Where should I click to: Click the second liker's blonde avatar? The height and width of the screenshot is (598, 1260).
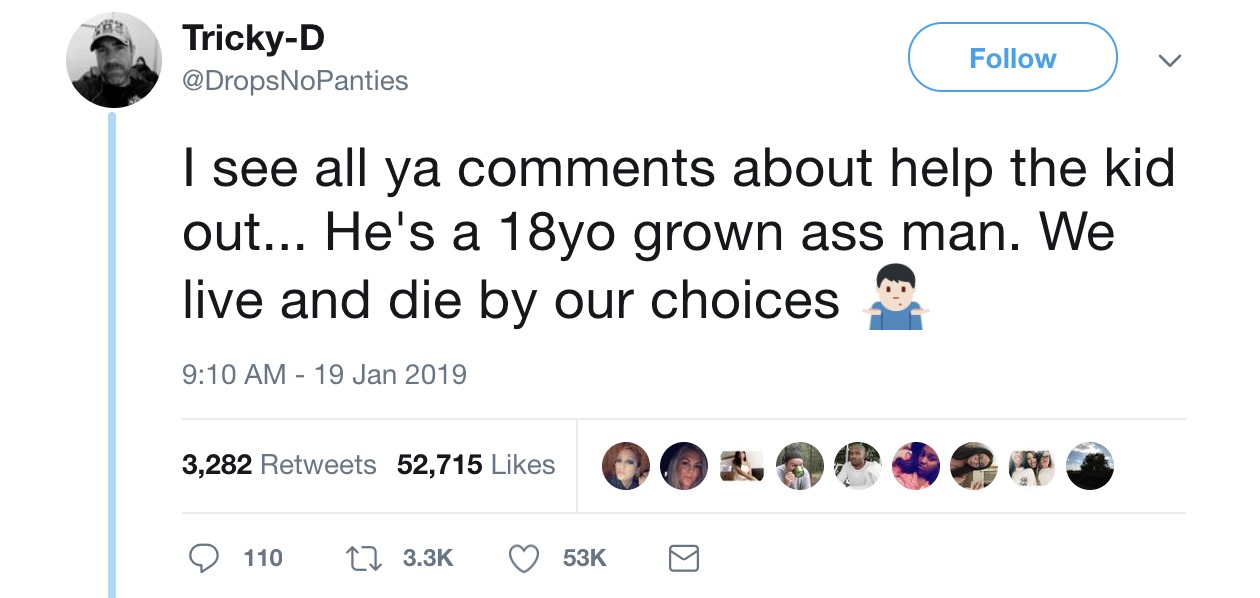pos(684,465)
